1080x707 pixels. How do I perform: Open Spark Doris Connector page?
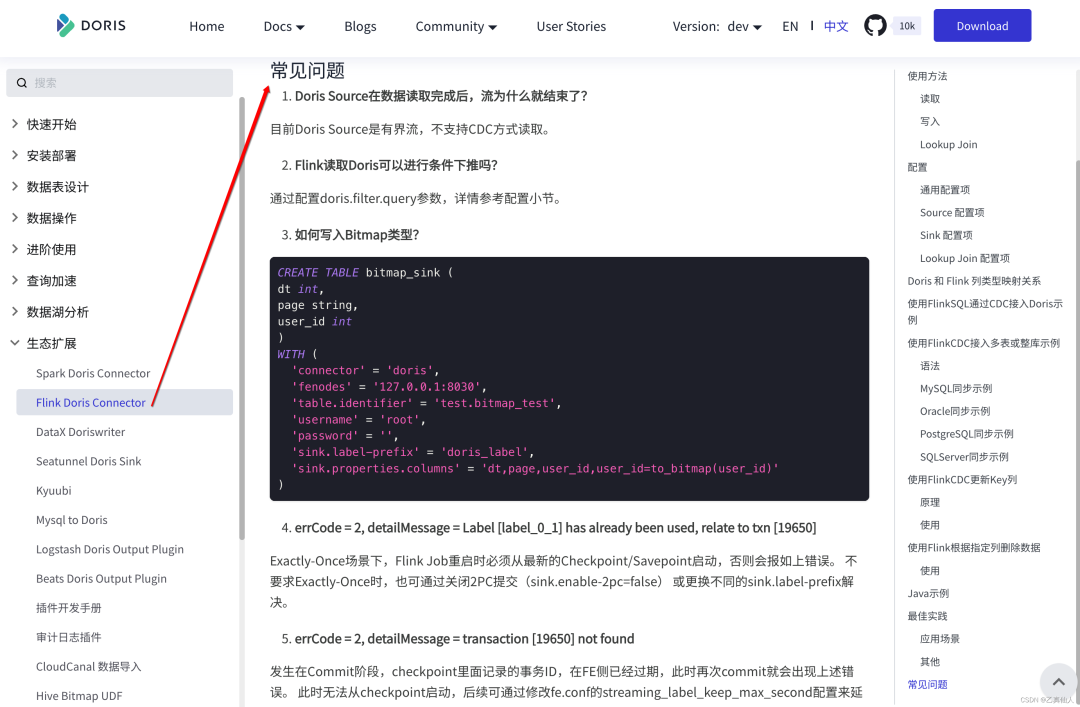coord(93,373)
